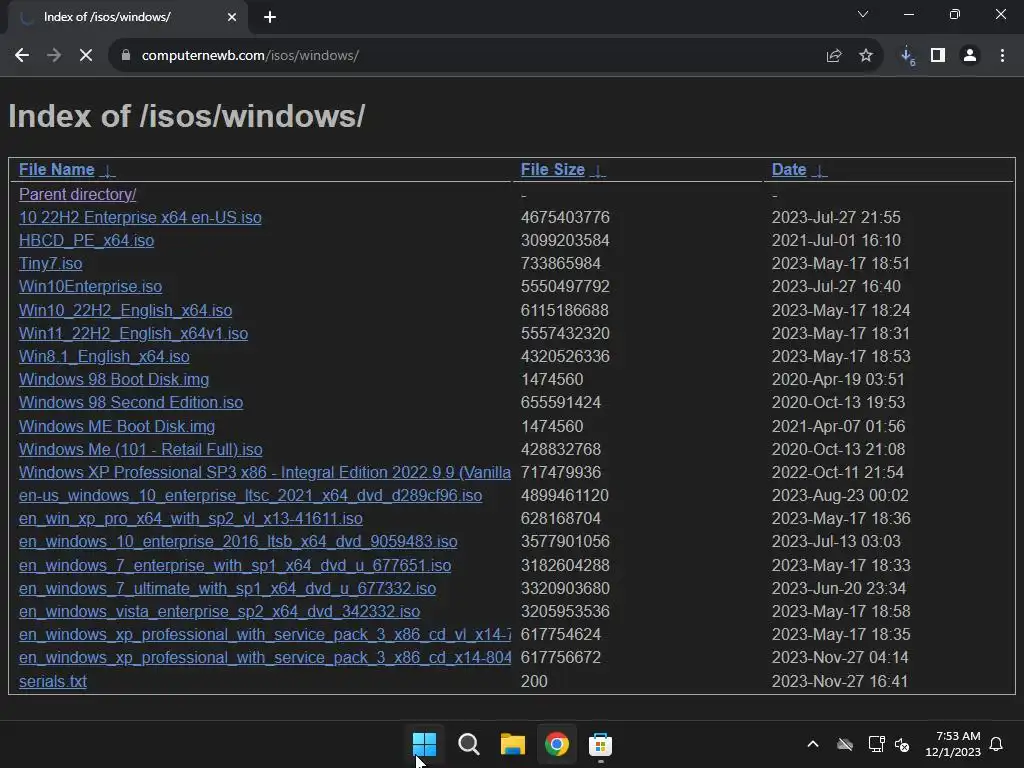Click en_windows_7_enterprise_with_sp1 iso link
This screenshot has width=1024, height=768.
coord(235,566)
